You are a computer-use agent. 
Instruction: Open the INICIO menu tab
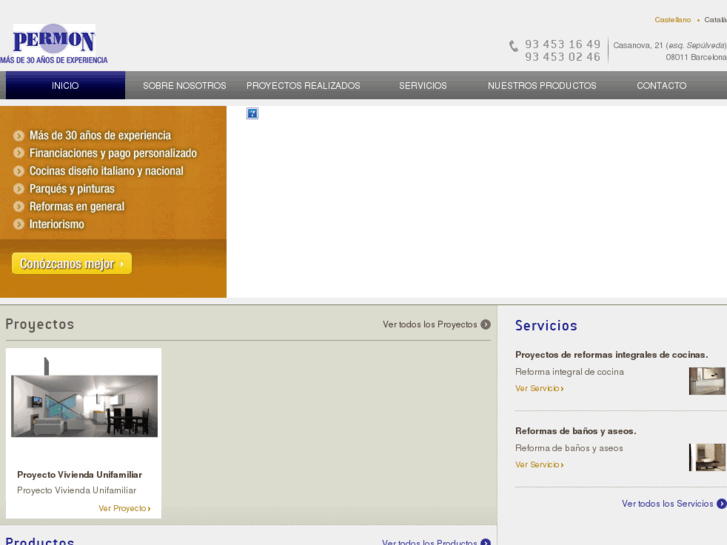click(x=65, y=85)
